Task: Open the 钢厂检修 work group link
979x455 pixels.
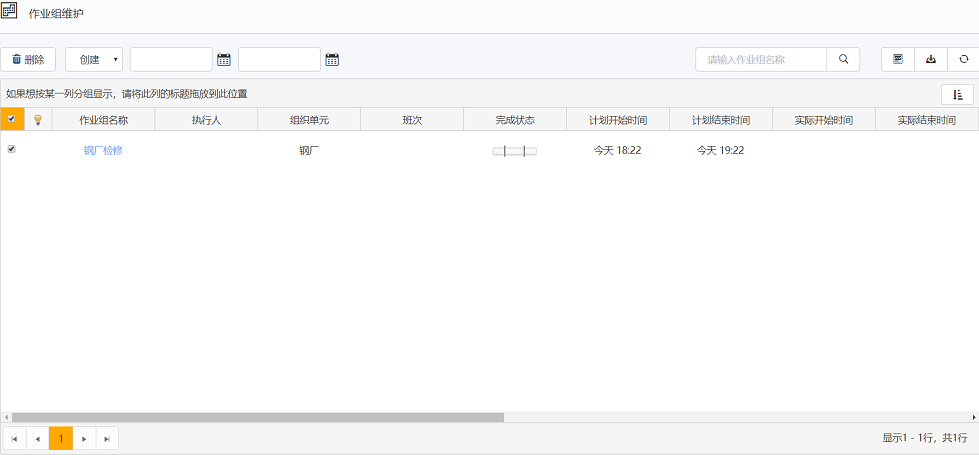Action: [x=103, y=150]
